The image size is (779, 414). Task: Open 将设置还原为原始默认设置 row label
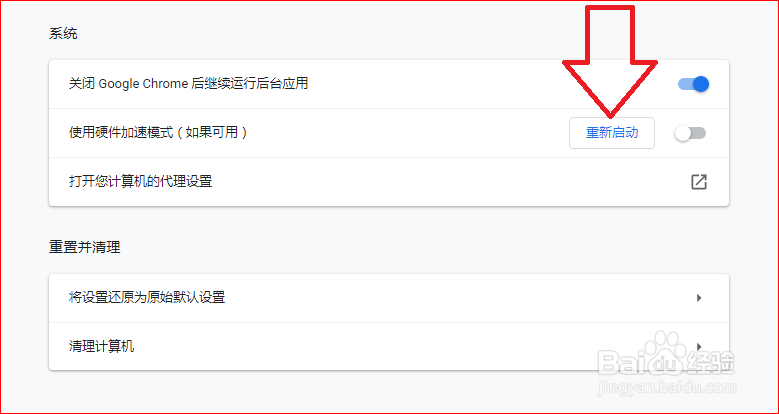click(147, 297)
